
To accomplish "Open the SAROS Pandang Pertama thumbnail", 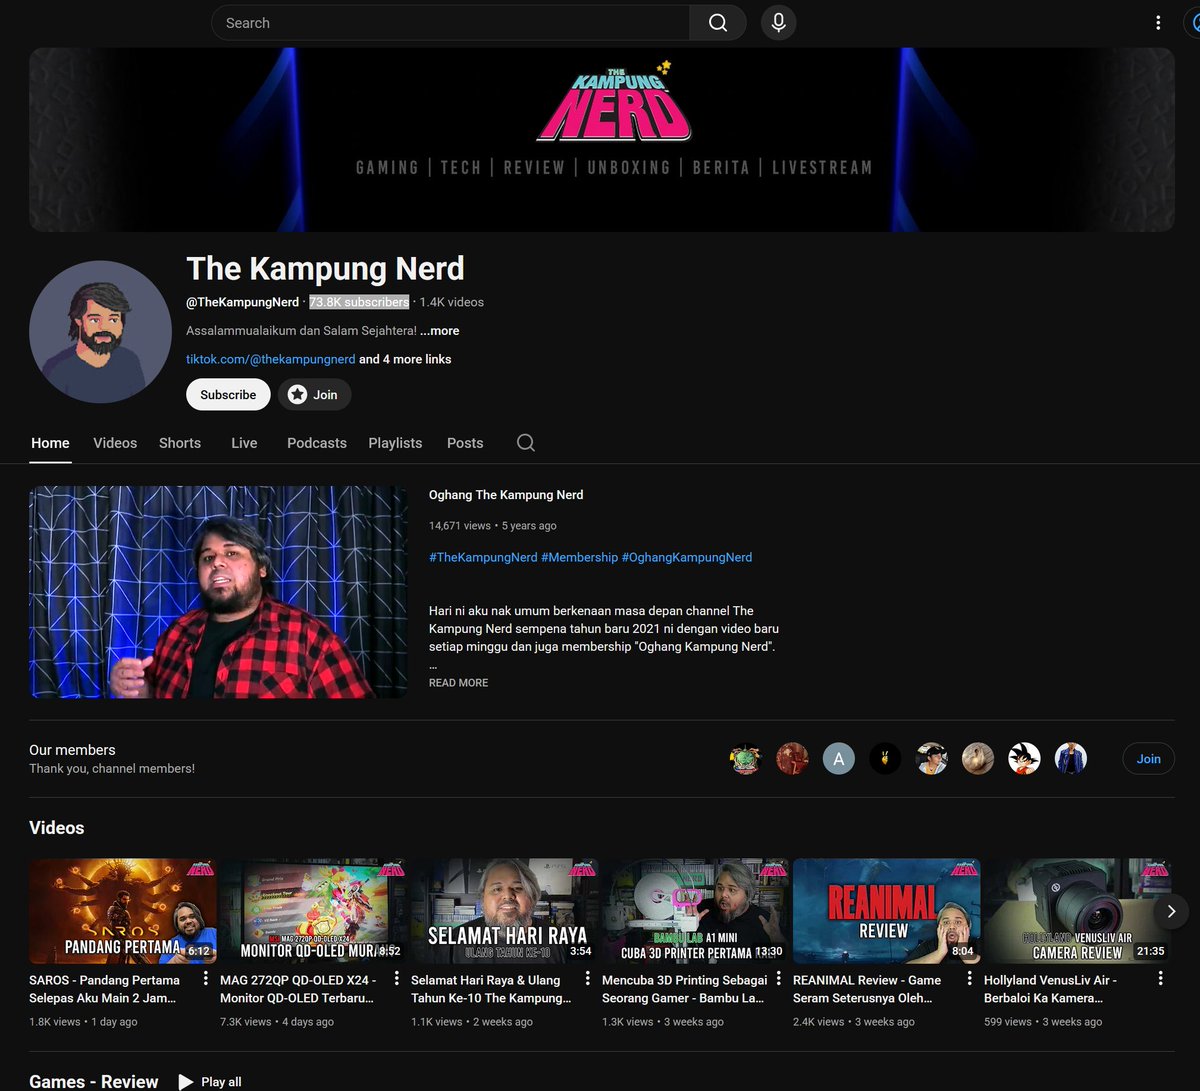I will coord(122,911).
